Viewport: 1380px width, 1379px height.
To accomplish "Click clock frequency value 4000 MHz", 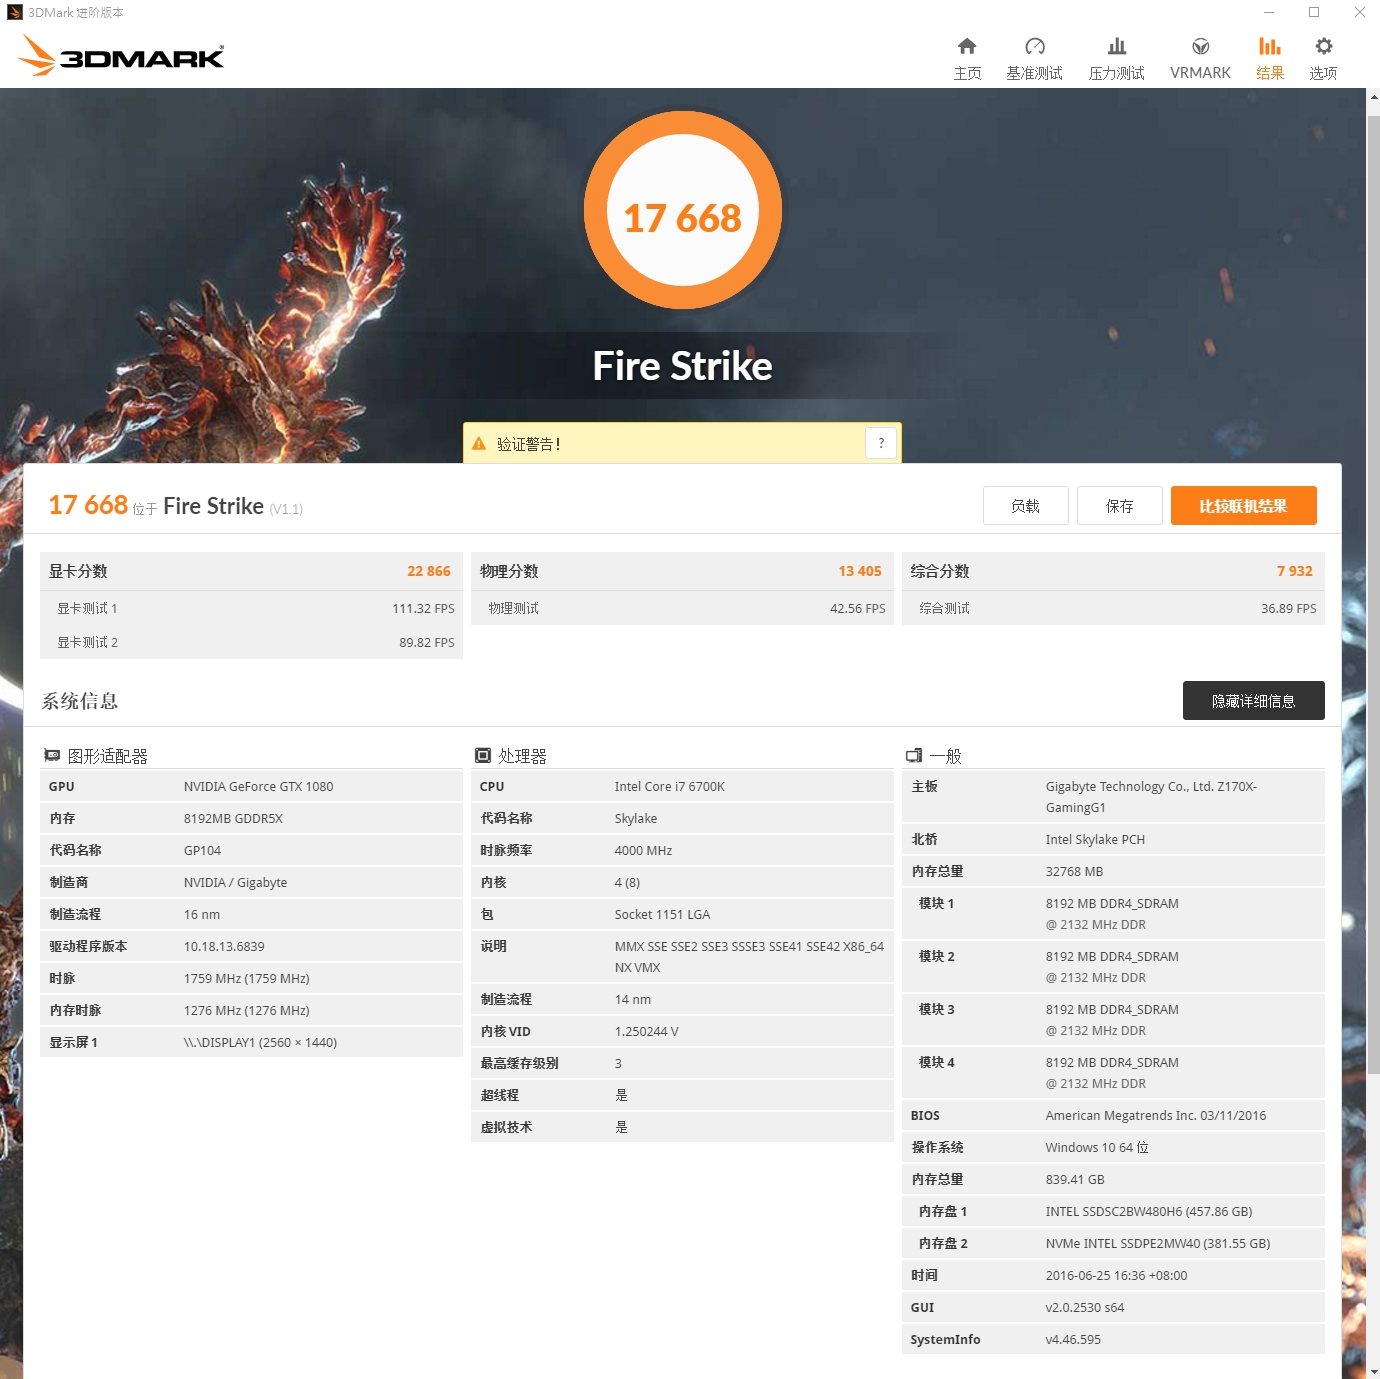I will pyautogui.click(x=643, y=850).
